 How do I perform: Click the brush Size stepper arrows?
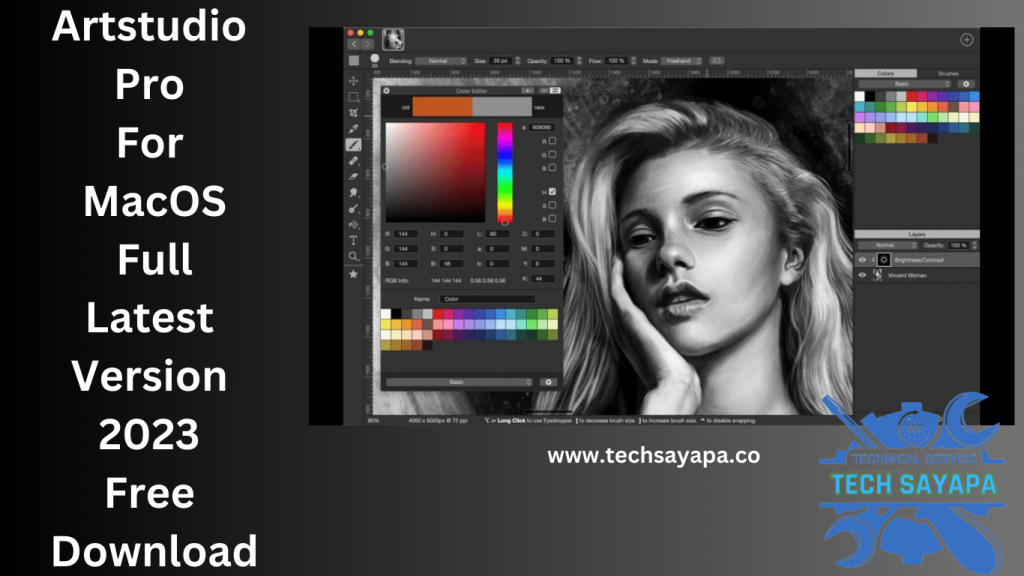[x=518, y=61]
